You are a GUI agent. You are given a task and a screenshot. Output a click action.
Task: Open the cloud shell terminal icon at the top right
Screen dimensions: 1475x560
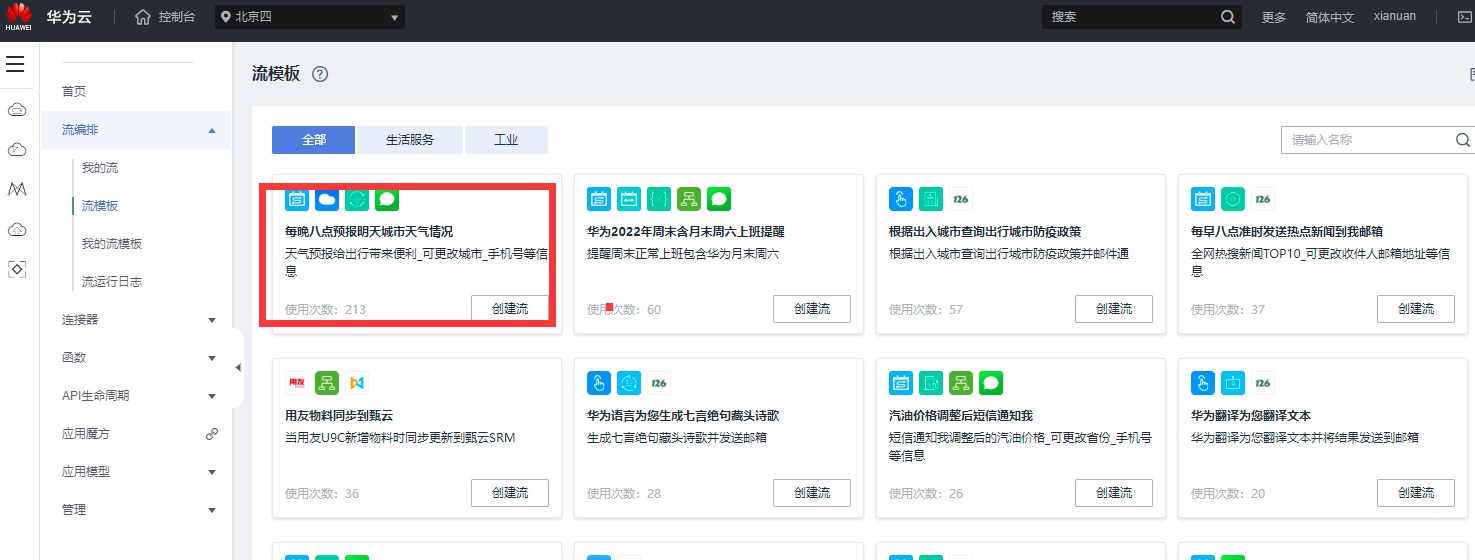pos(1465,17)
